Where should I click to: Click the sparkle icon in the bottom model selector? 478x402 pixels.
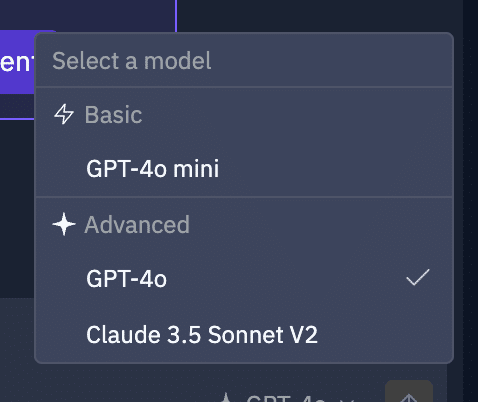pos(226,398)
